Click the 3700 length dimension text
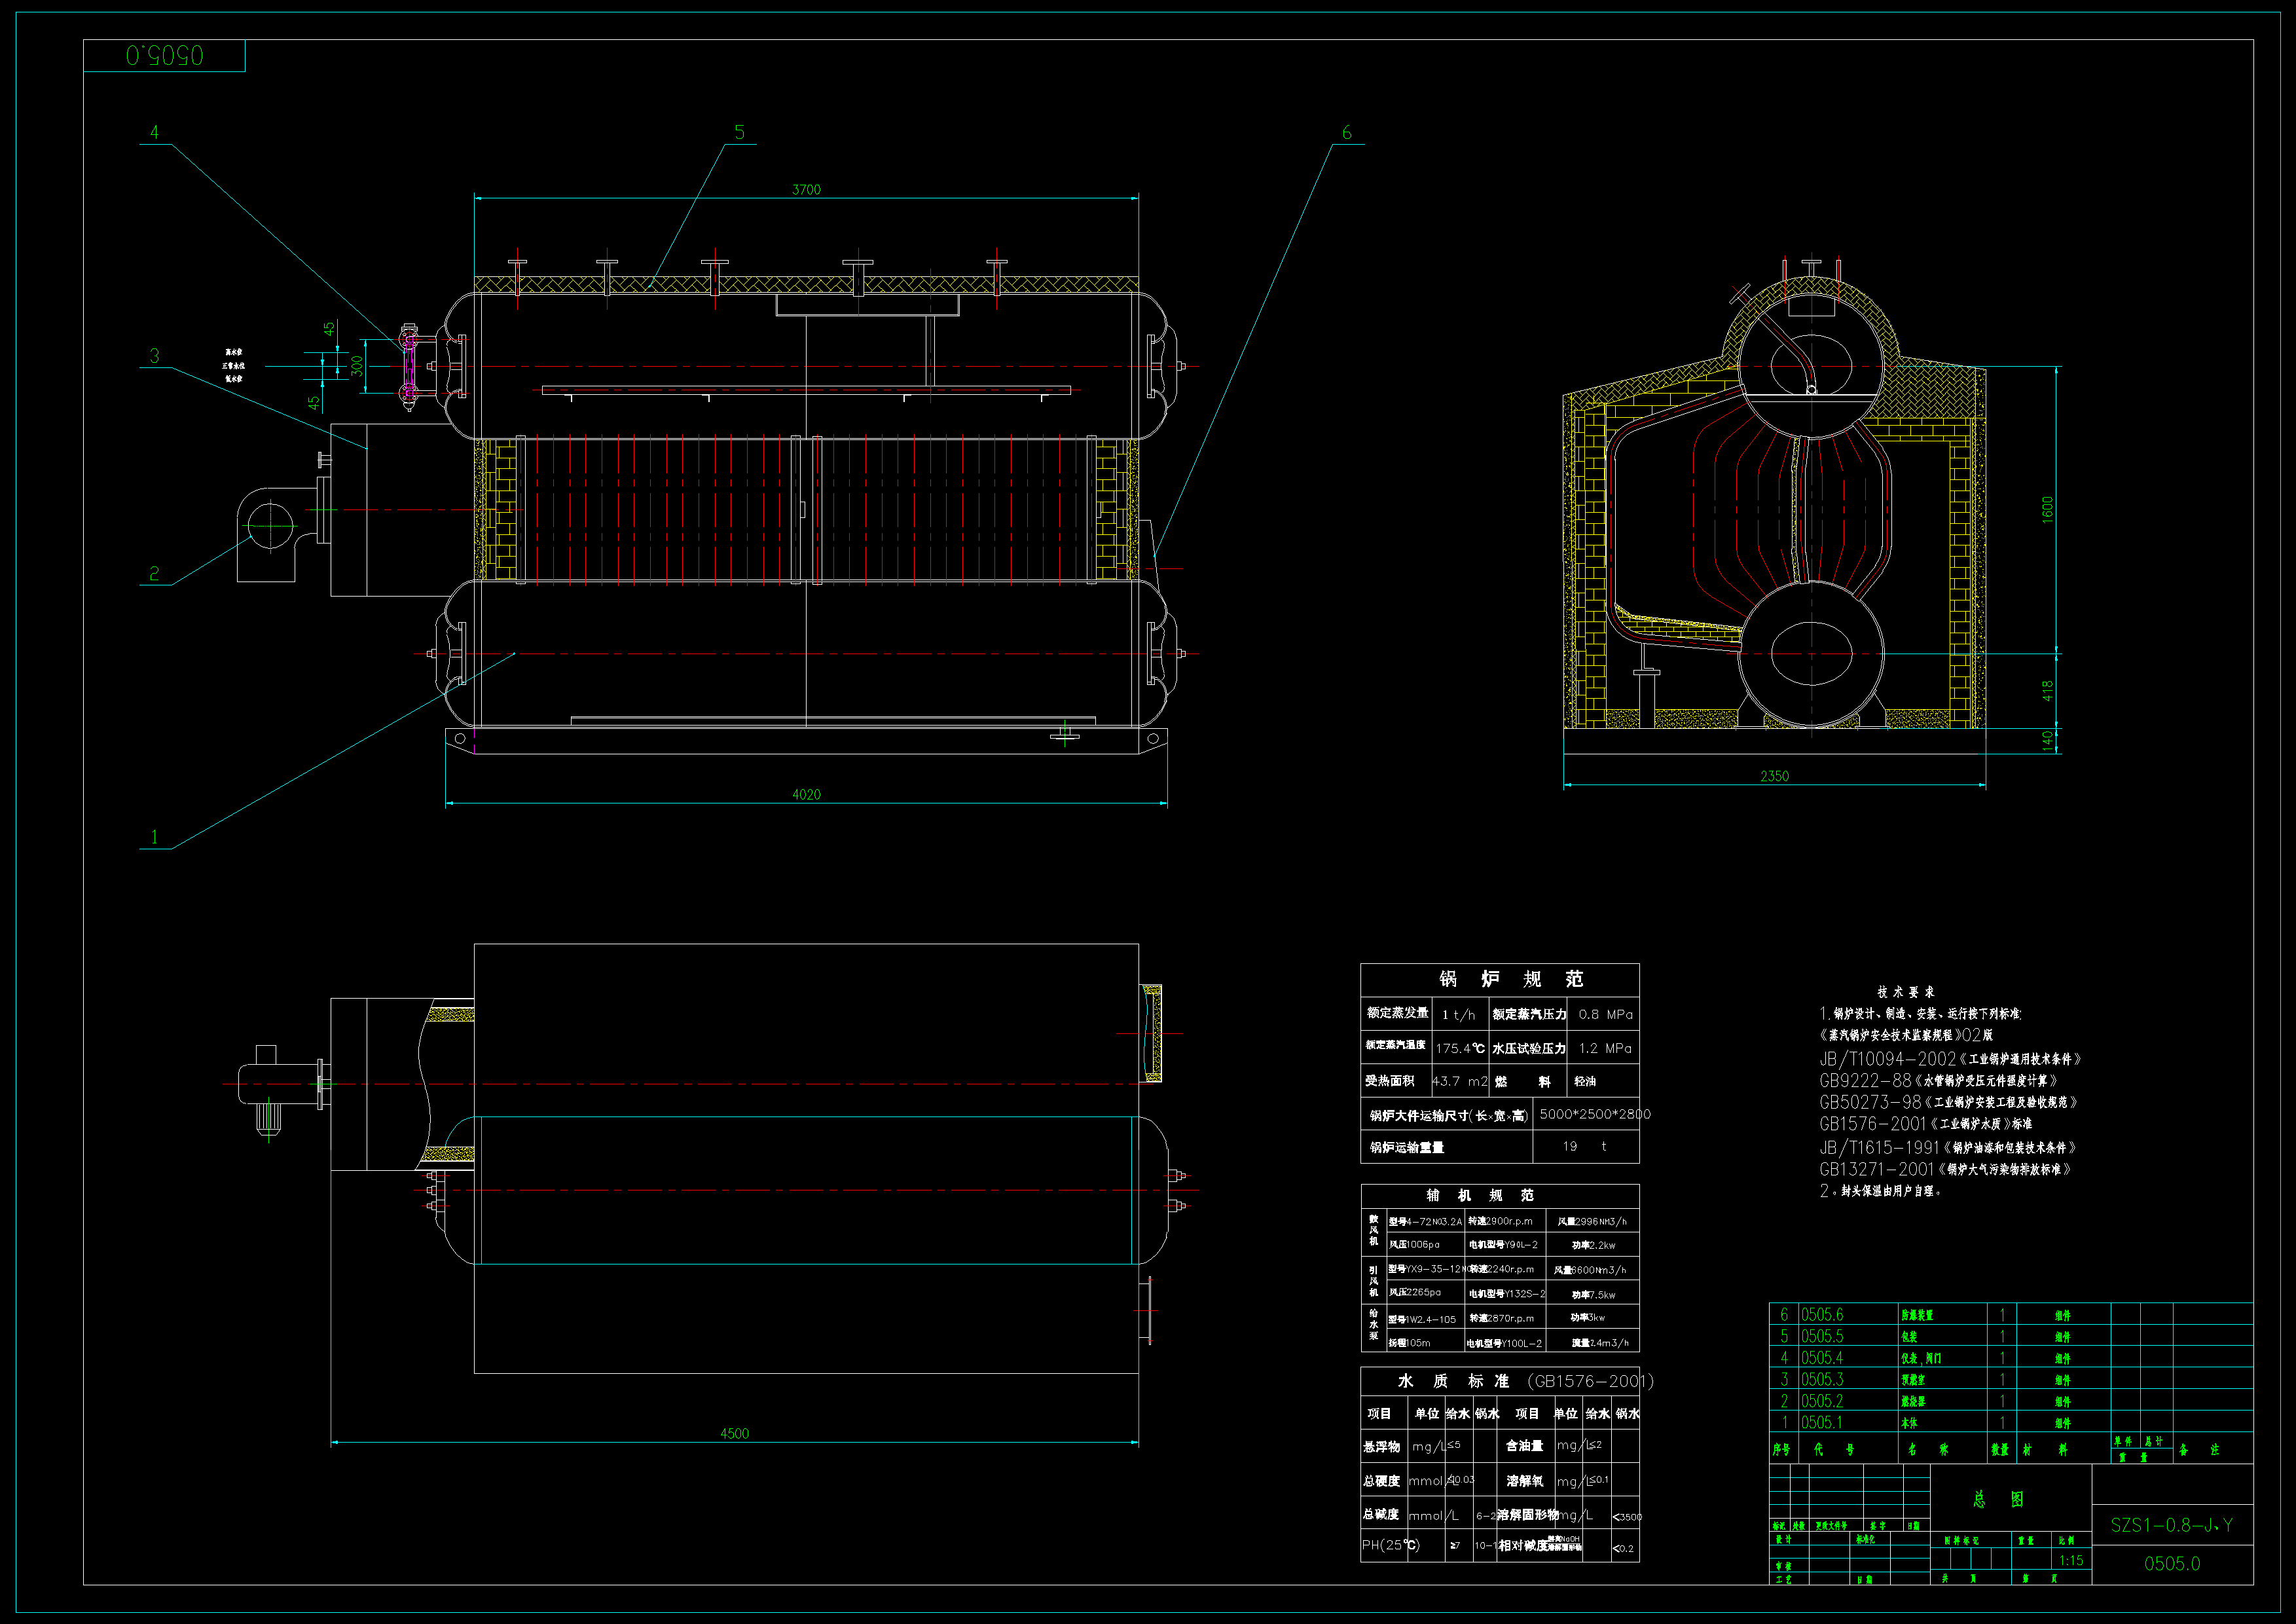 pyautogui.click(x=806, y=189)
